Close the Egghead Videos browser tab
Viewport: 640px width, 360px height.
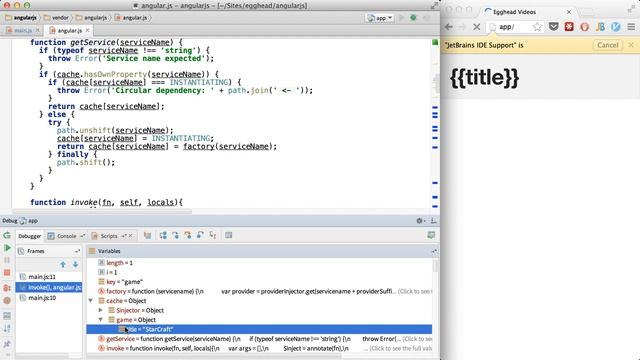click(x=569, y=12)
